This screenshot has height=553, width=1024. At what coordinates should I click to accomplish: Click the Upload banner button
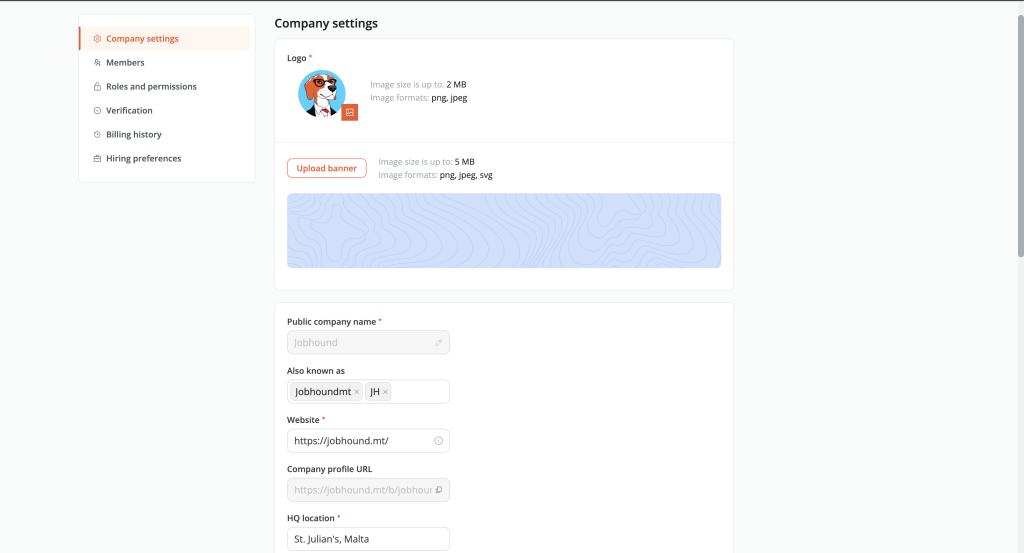click(327, 168)
